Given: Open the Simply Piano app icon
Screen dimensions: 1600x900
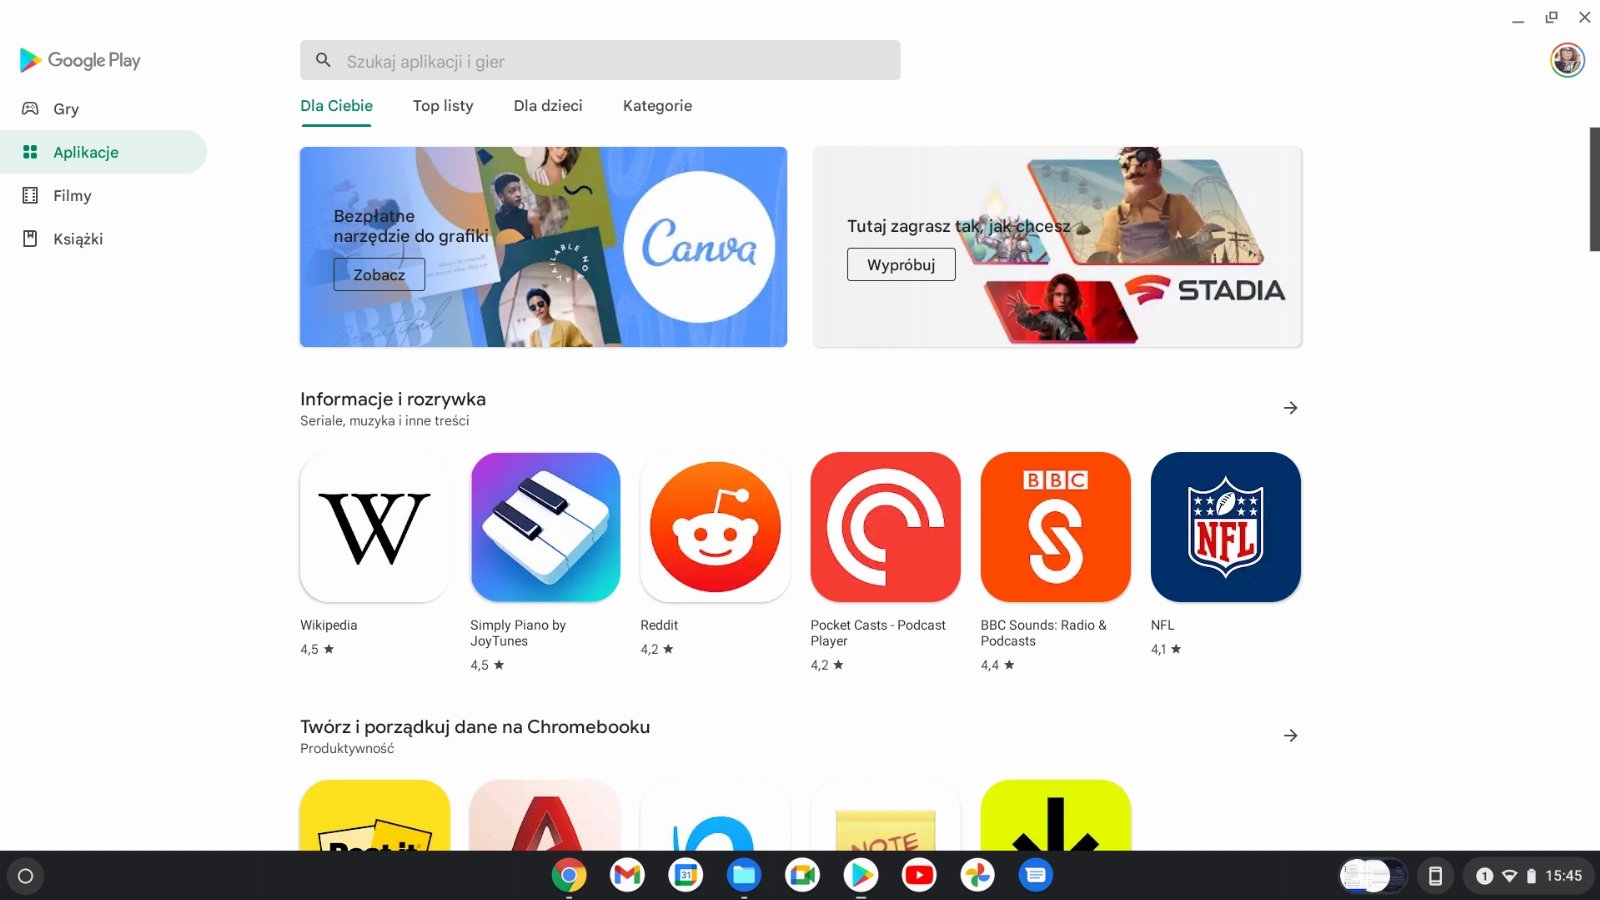Looking at the screenshot, I should coord(545,527).
